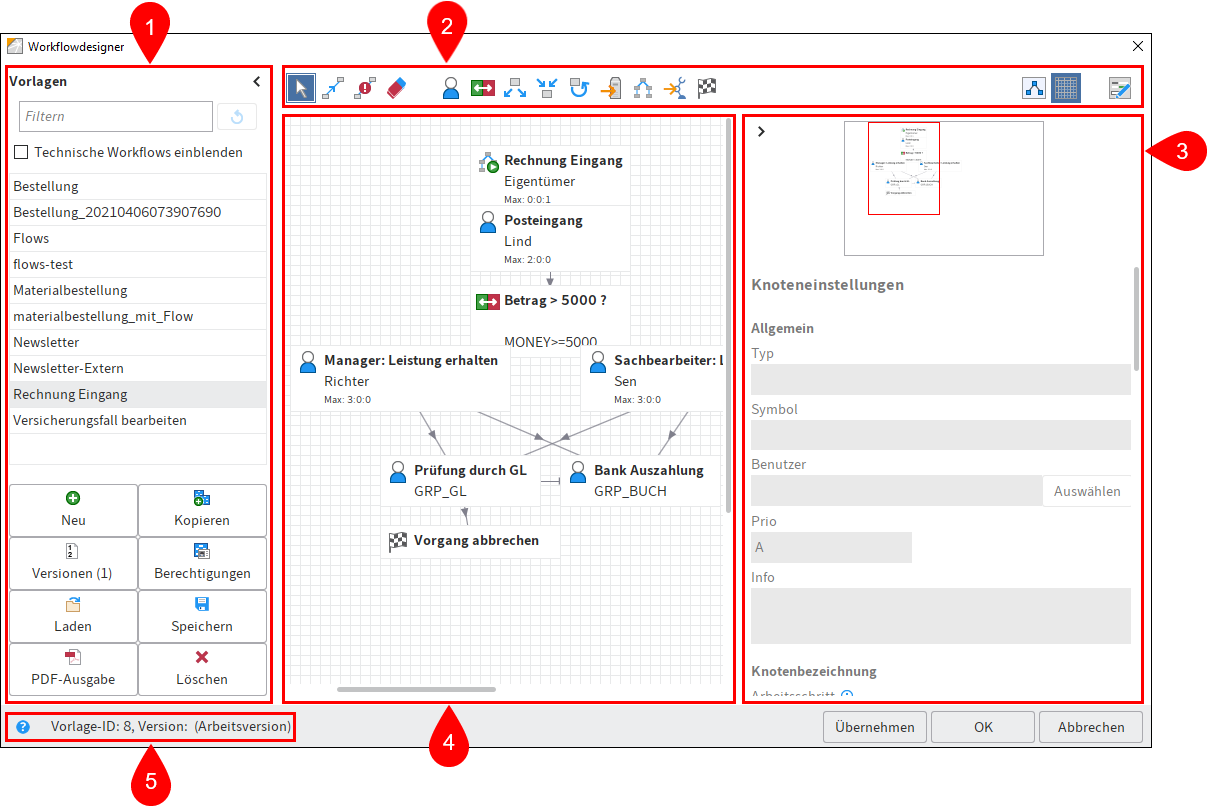Select Versicherungsfall bearbeiten template
This screenshot has width=1208, height=807.
(x=138, y=420)
